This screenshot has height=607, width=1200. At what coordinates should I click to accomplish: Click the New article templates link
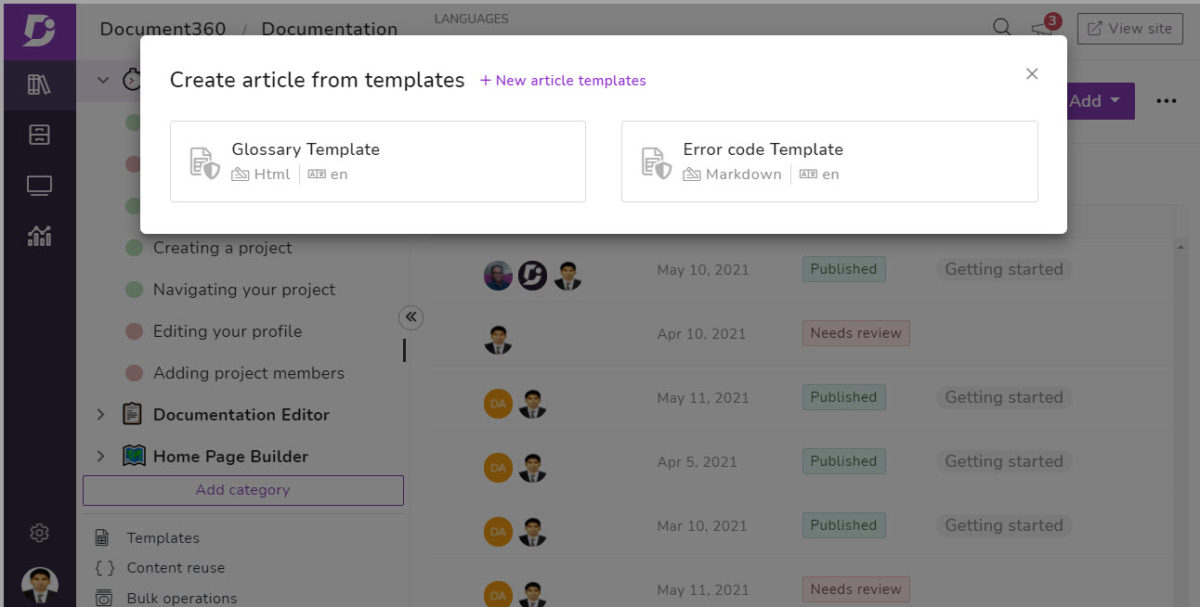coord(563,81)
